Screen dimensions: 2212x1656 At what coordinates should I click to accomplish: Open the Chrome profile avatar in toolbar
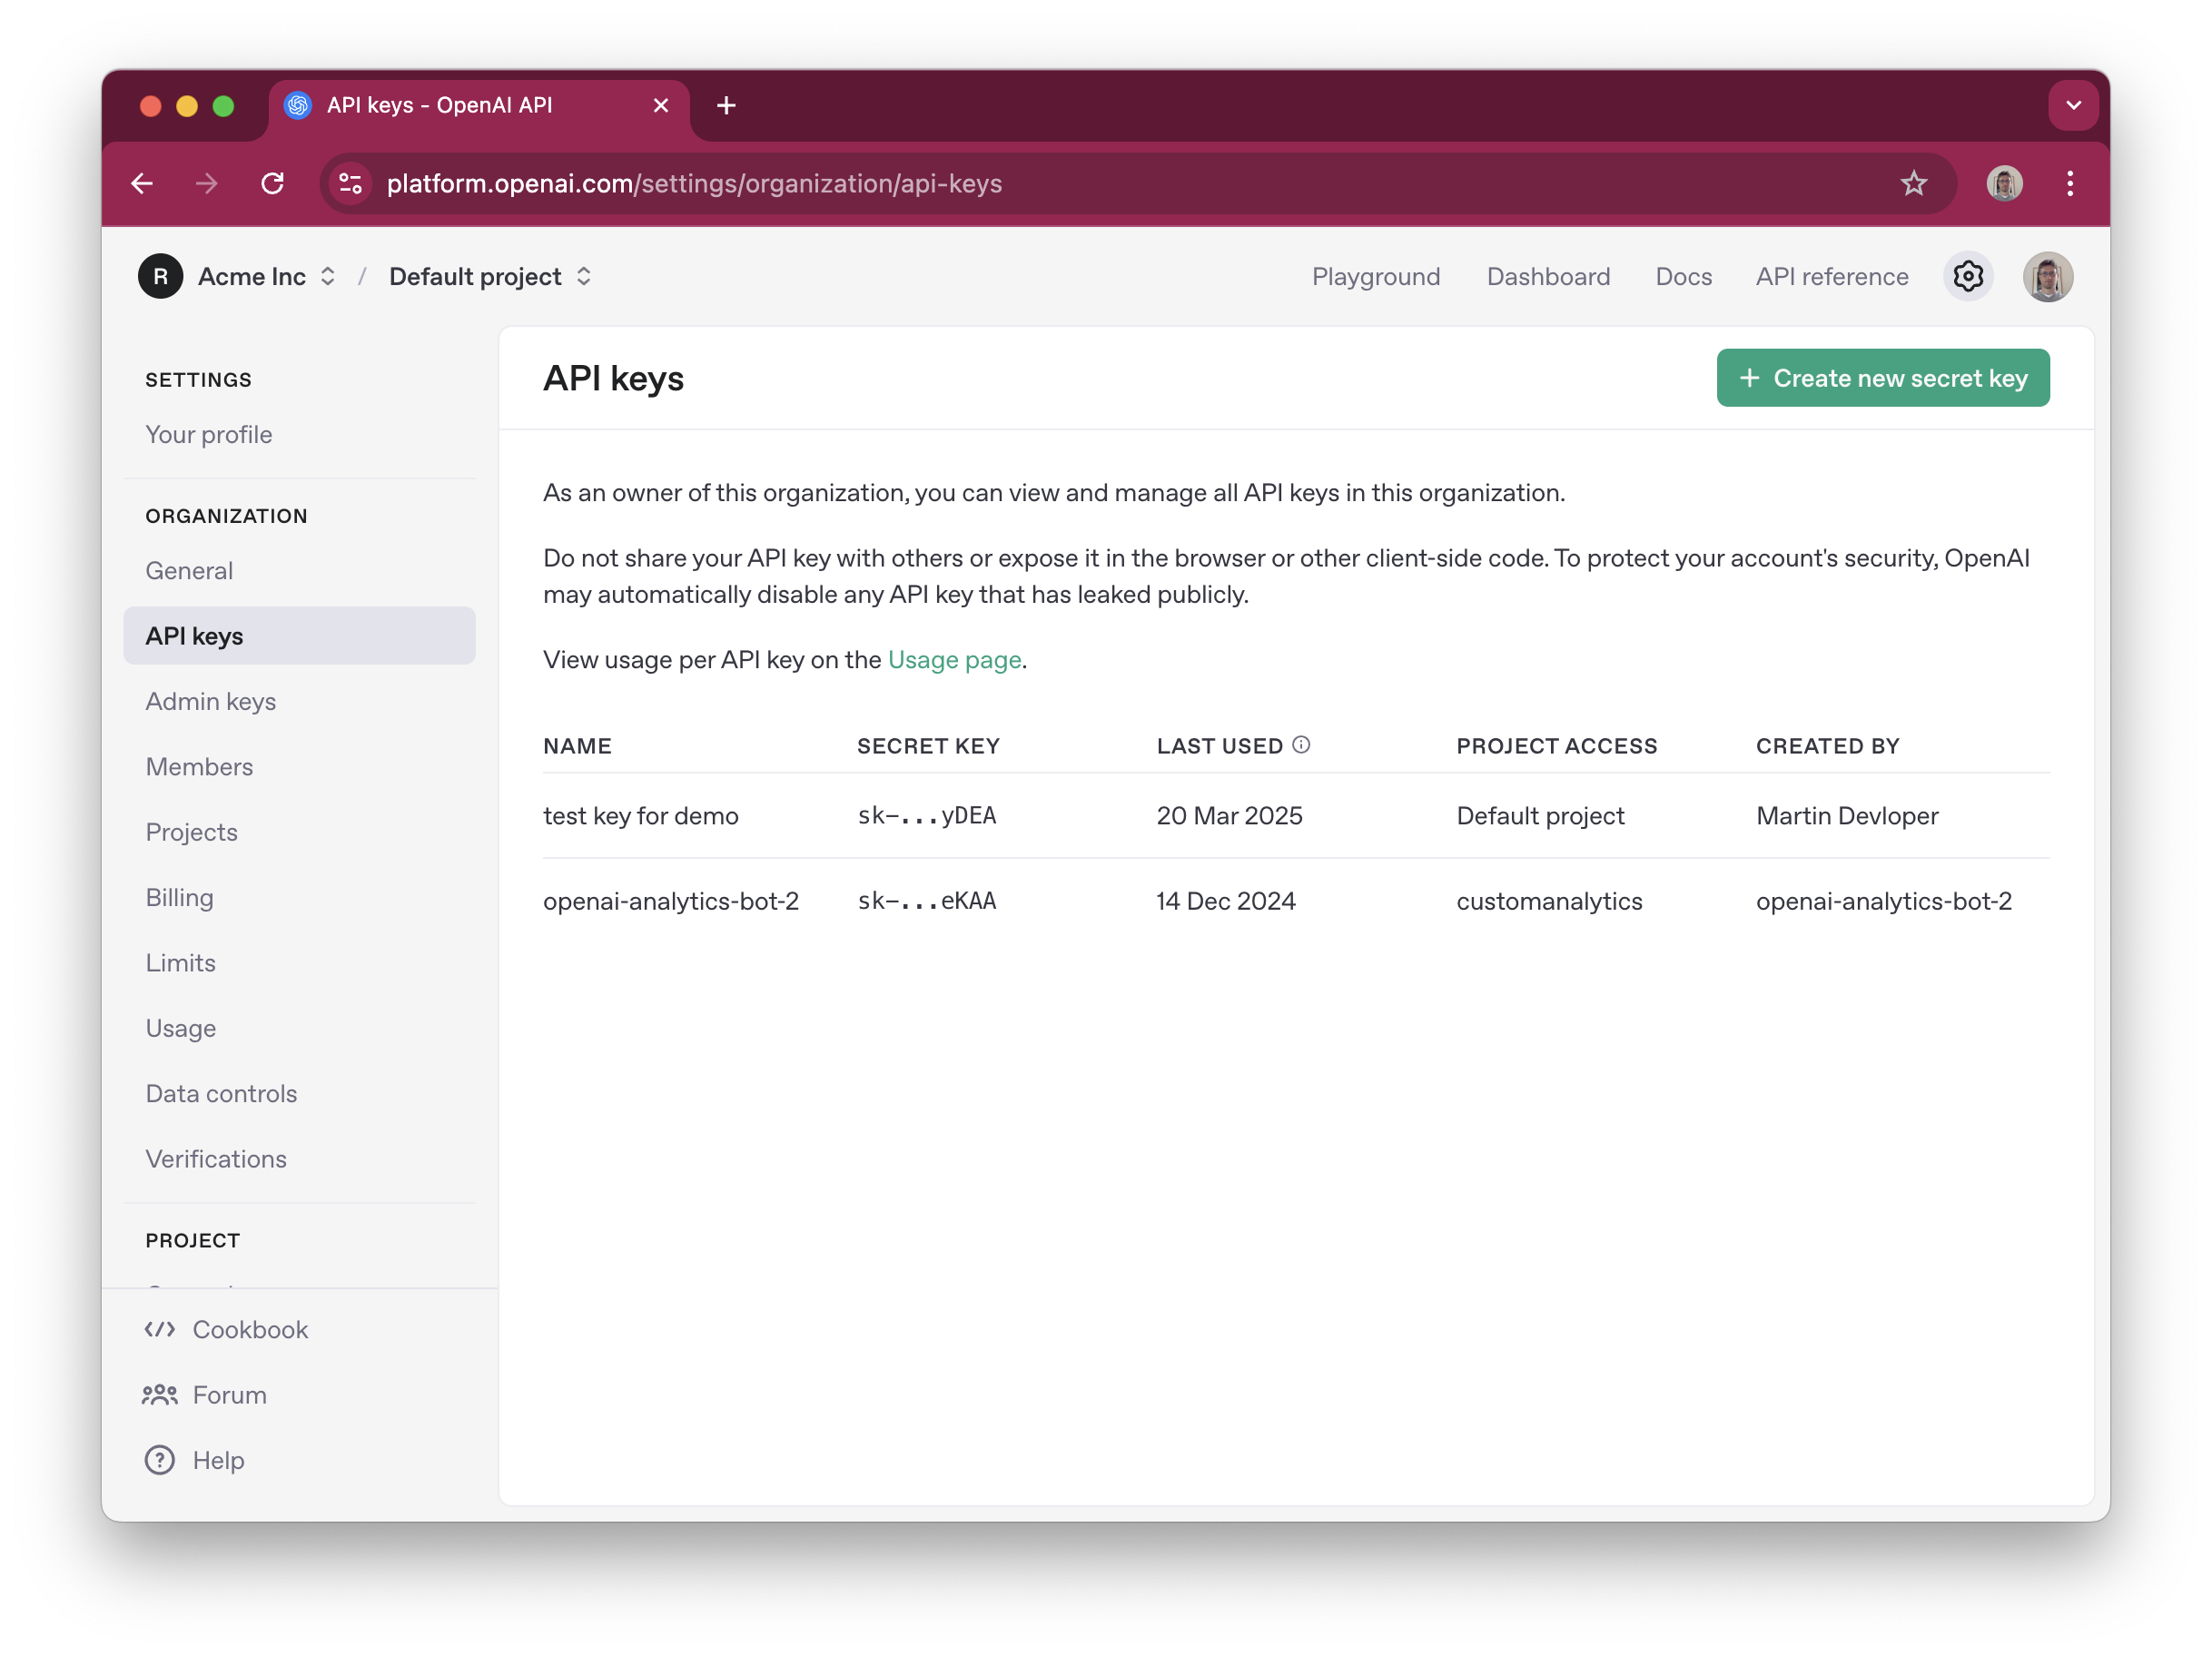pos(2004,184)
